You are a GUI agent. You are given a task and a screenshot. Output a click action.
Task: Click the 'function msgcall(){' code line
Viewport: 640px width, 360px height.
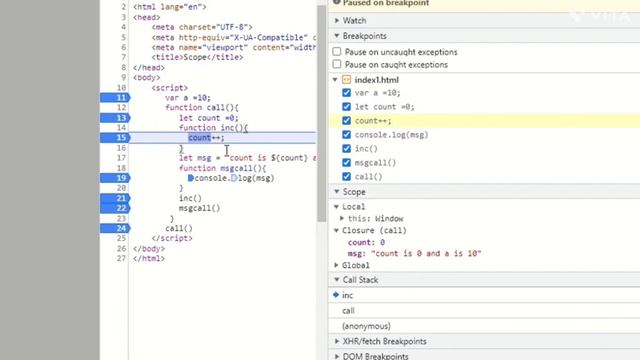[222, 168]
